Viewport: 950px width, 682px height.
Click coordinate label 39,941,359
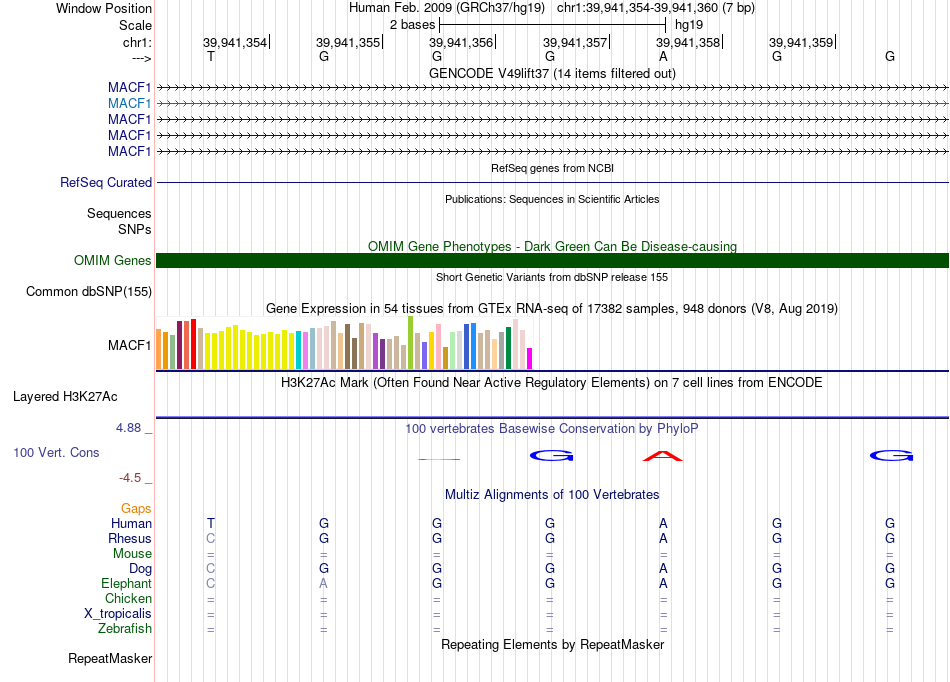pos(801,42)
